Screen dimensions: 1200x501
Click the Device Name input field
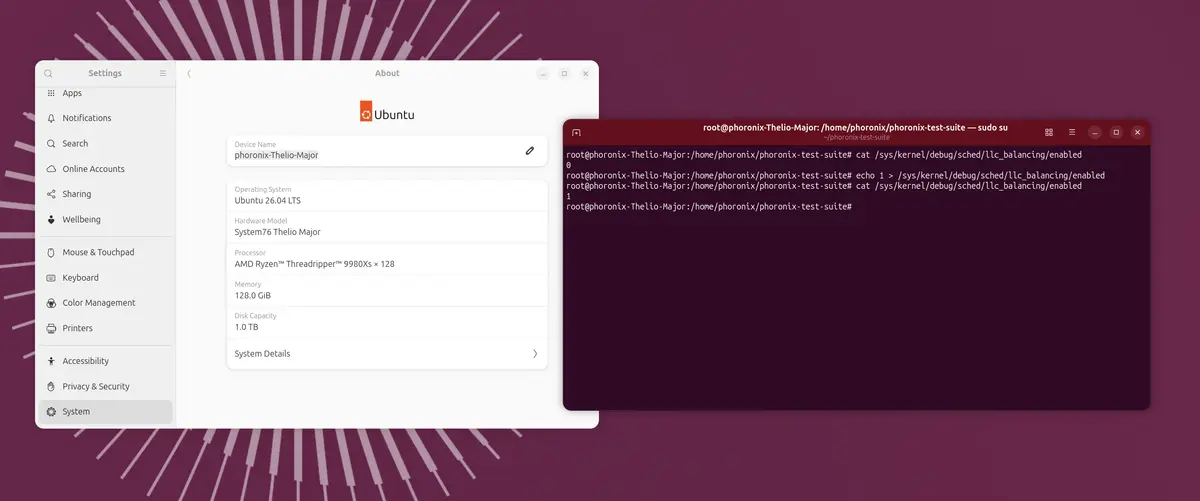tap(387, 151)
